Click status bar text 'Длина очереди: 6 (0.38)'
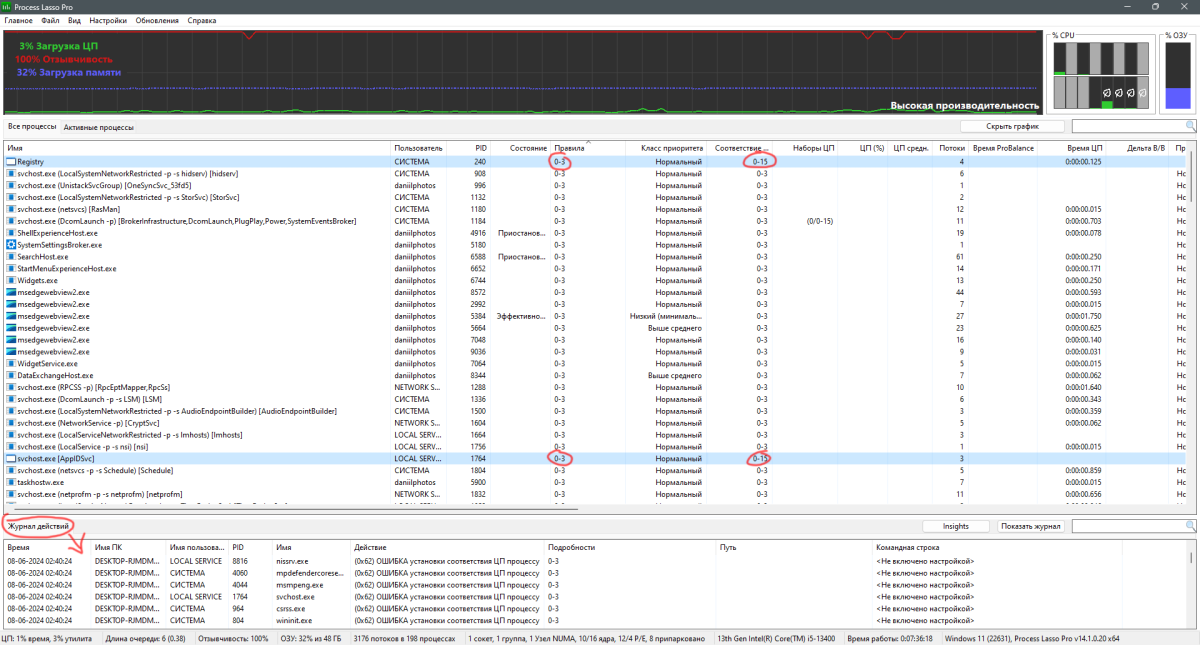This screenshot has width=1200, height=645. pyautogui.click(x=145, y=638)
